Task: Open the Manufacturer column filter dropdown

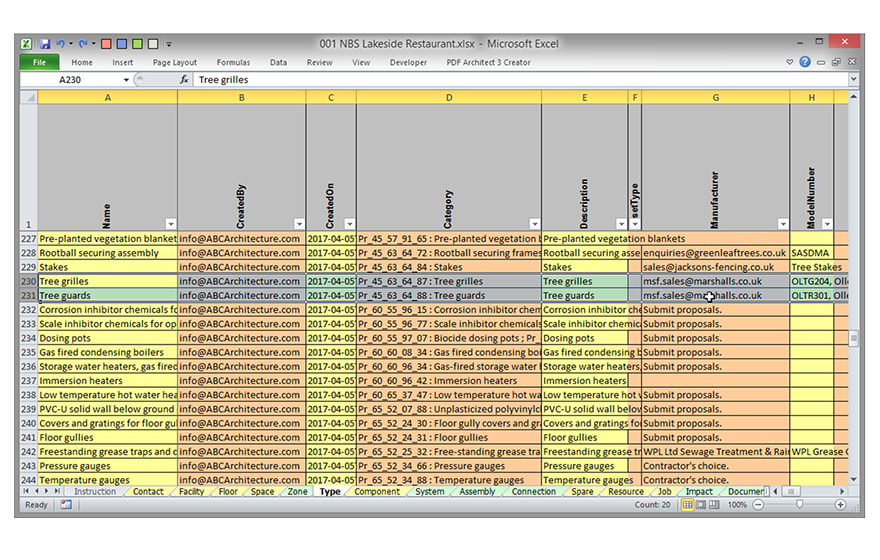Action: tap(783, 224)
